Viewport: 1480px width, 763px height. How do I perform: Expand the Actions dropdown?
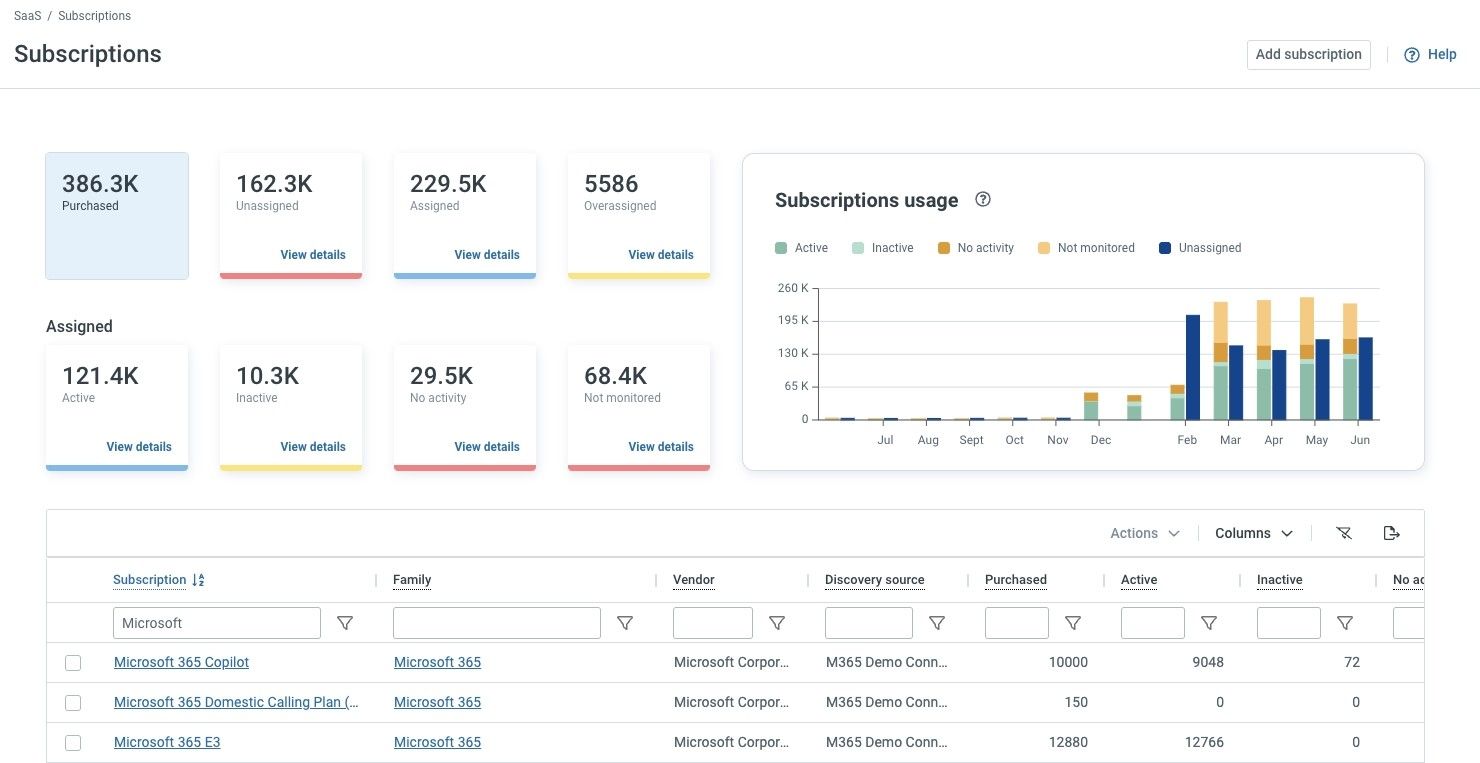coord(1145,533)
